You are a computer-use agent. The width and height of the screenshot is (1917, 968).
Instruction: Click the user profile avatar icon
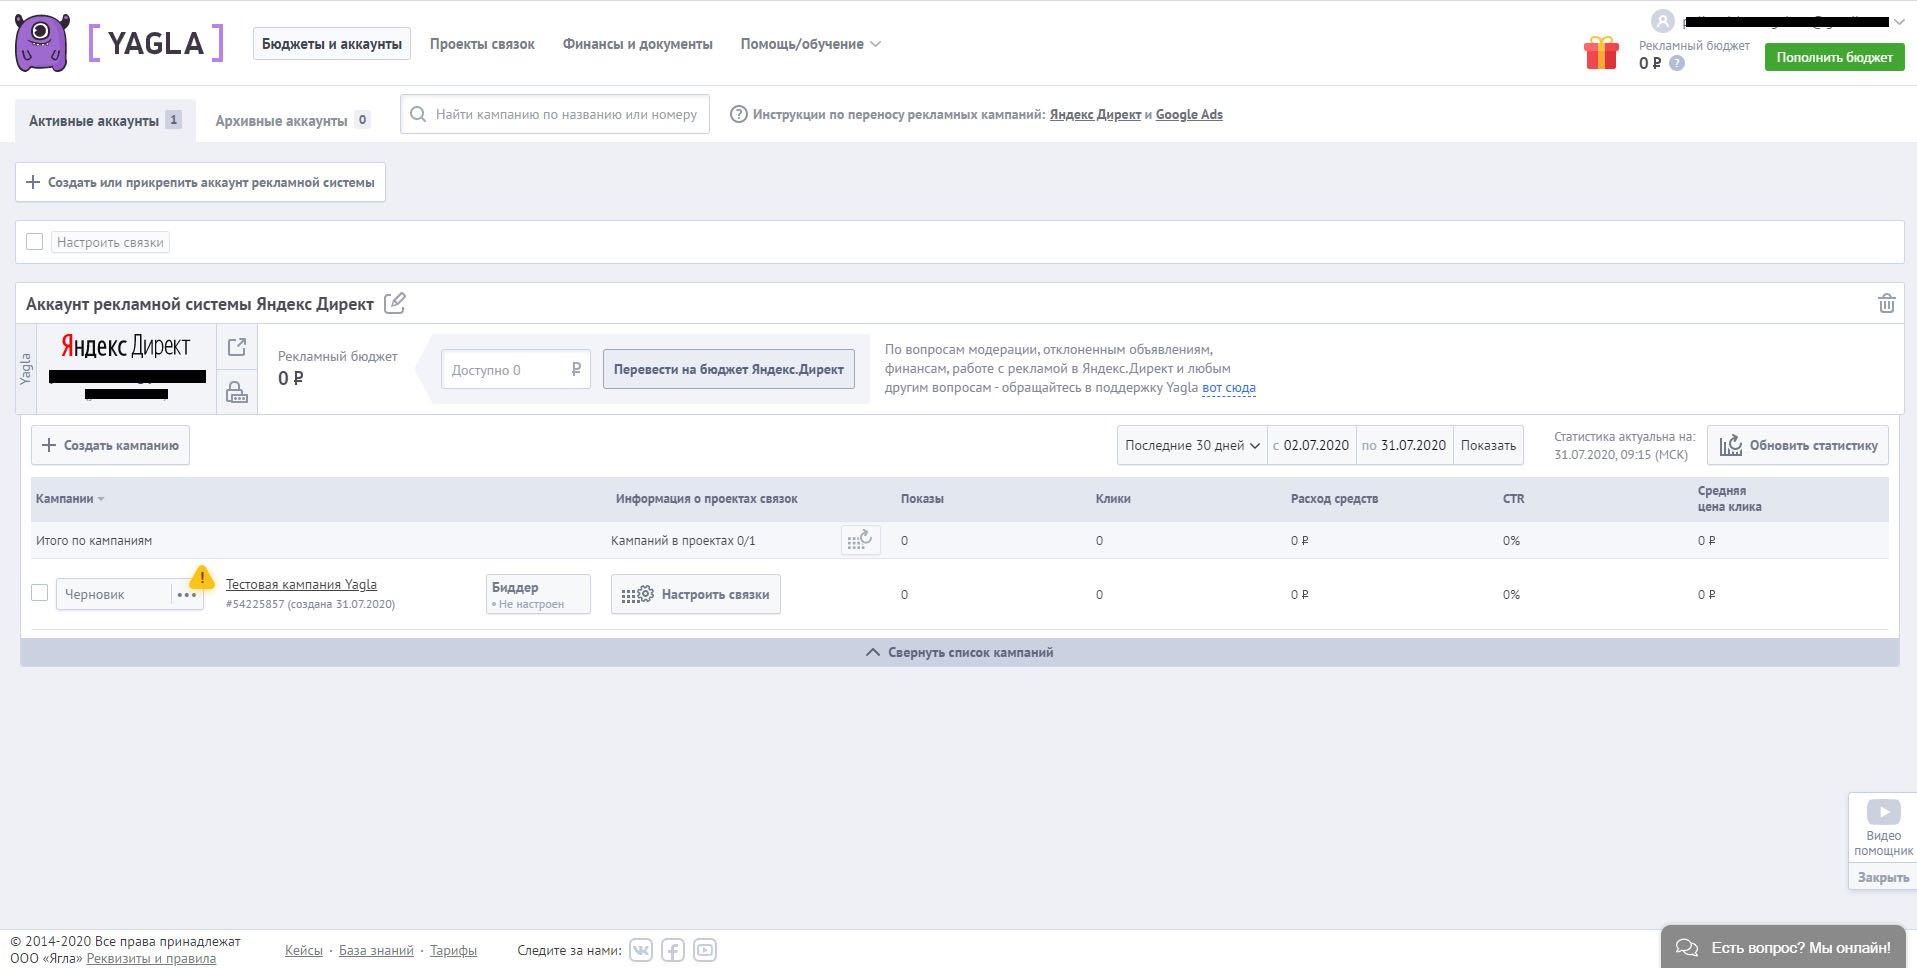1662,21
